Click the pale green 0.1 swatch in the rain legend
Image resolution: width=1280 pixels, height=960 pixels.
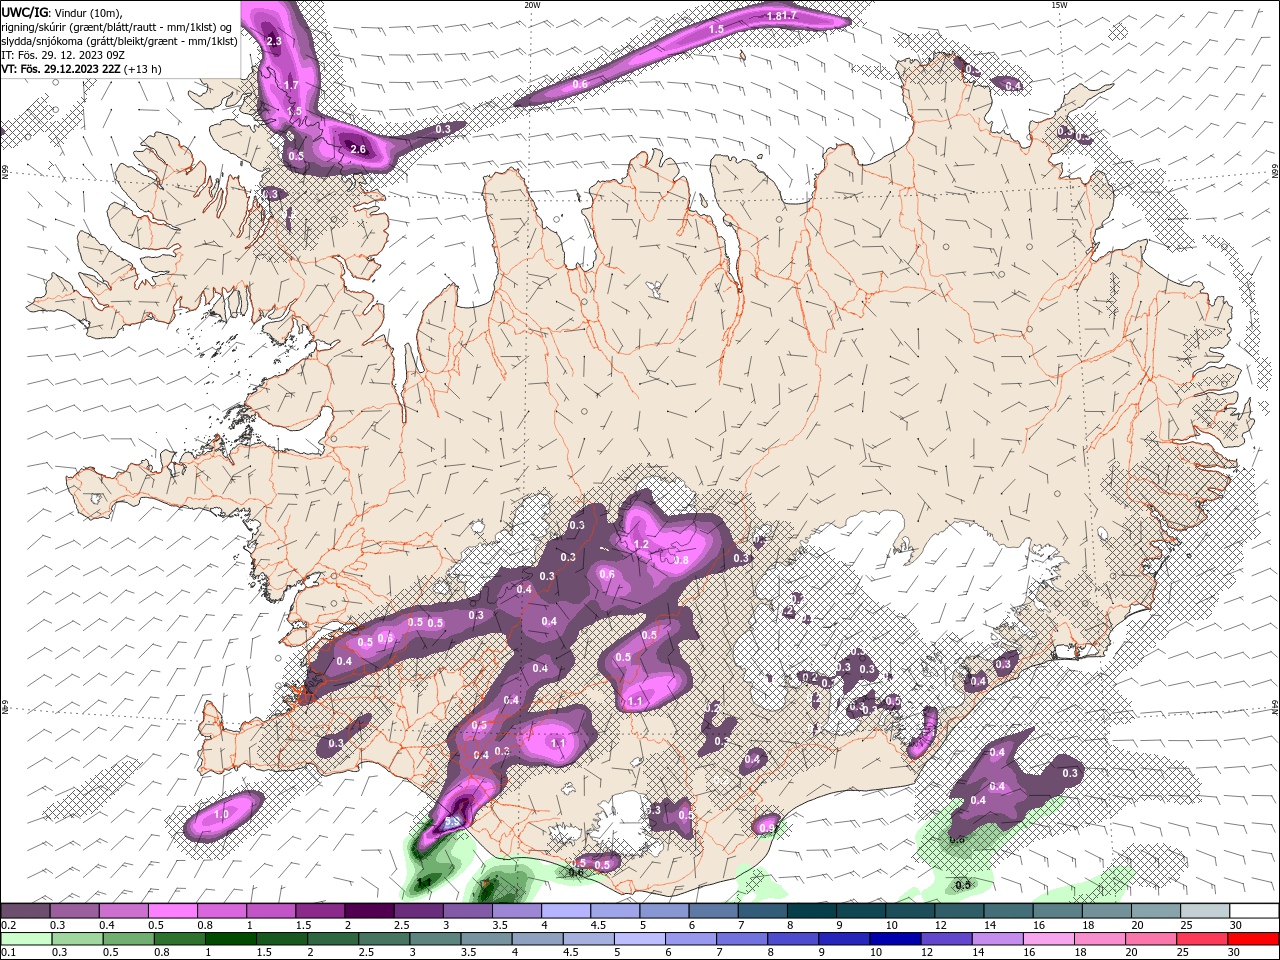27,939
